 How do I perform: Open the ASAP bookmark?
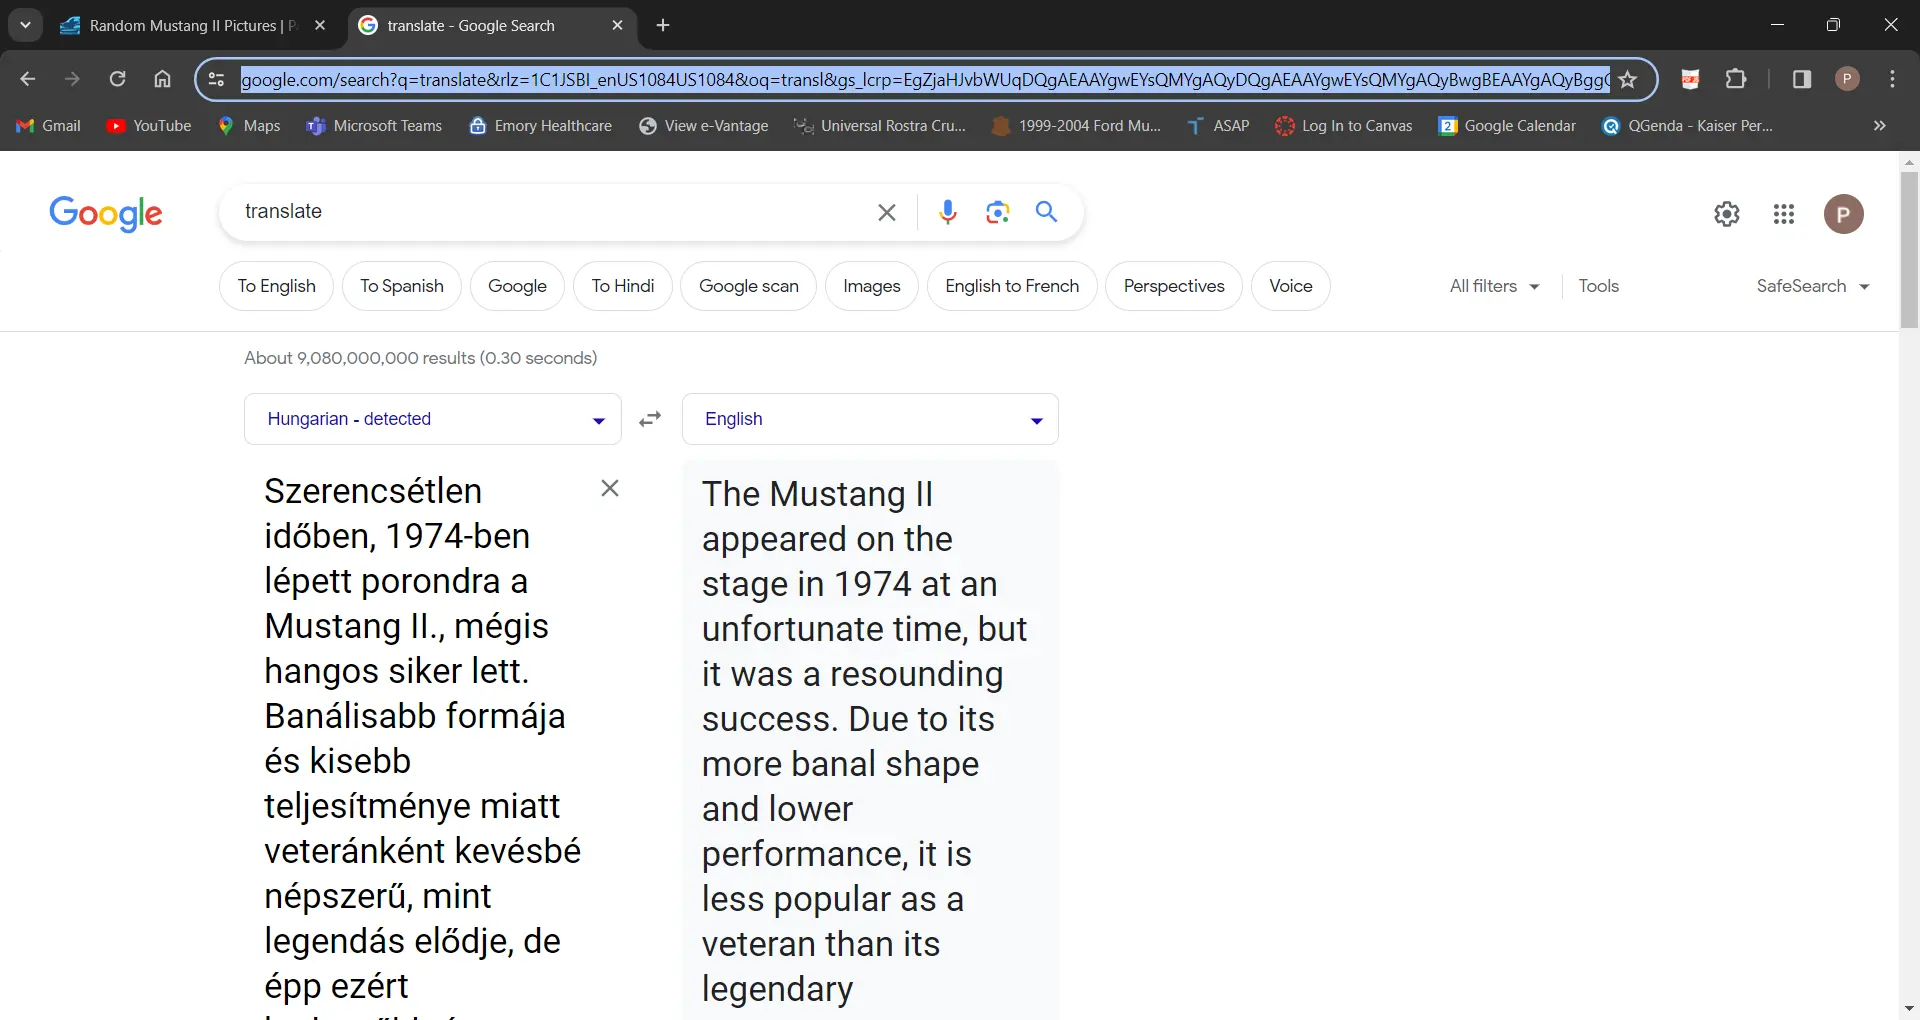click(1218, 126)
